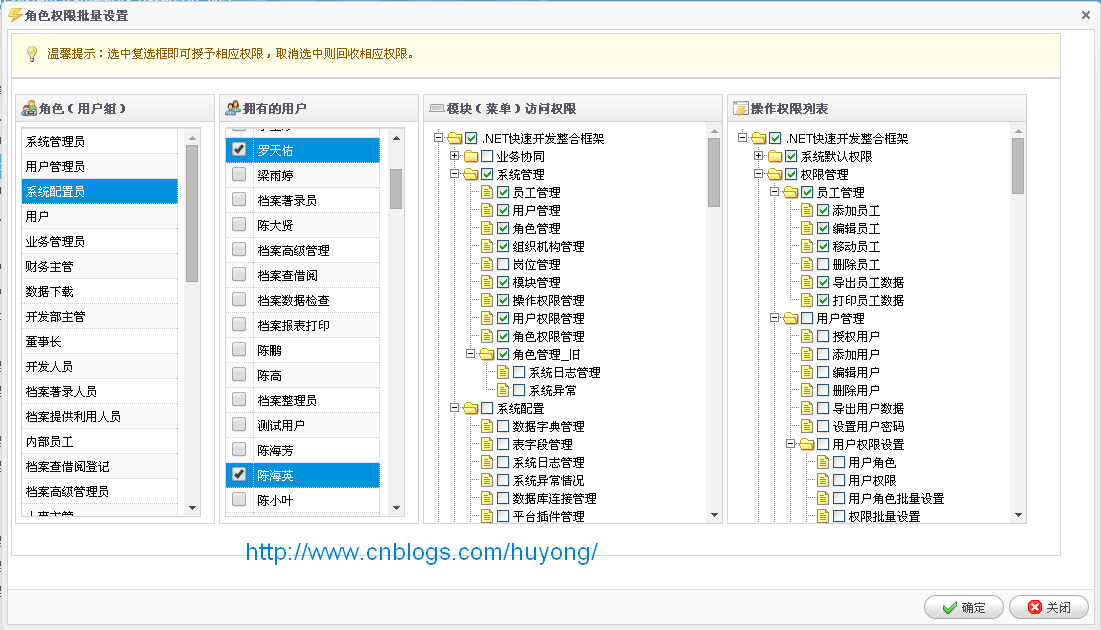Viewport: 1101px width, 630px height.
Task: Click the document icon beside 删除员工
Action: point(807,264)
